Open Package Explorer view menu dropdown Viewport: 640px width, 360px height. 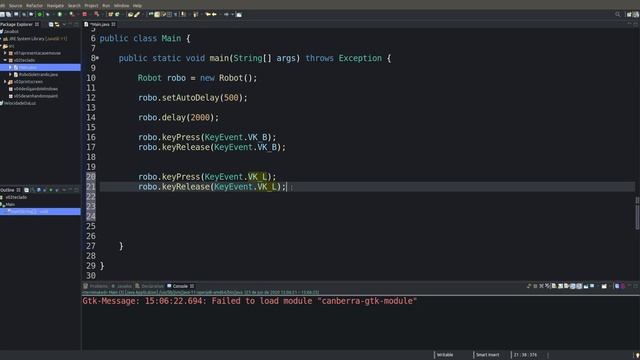pos(64,24)
